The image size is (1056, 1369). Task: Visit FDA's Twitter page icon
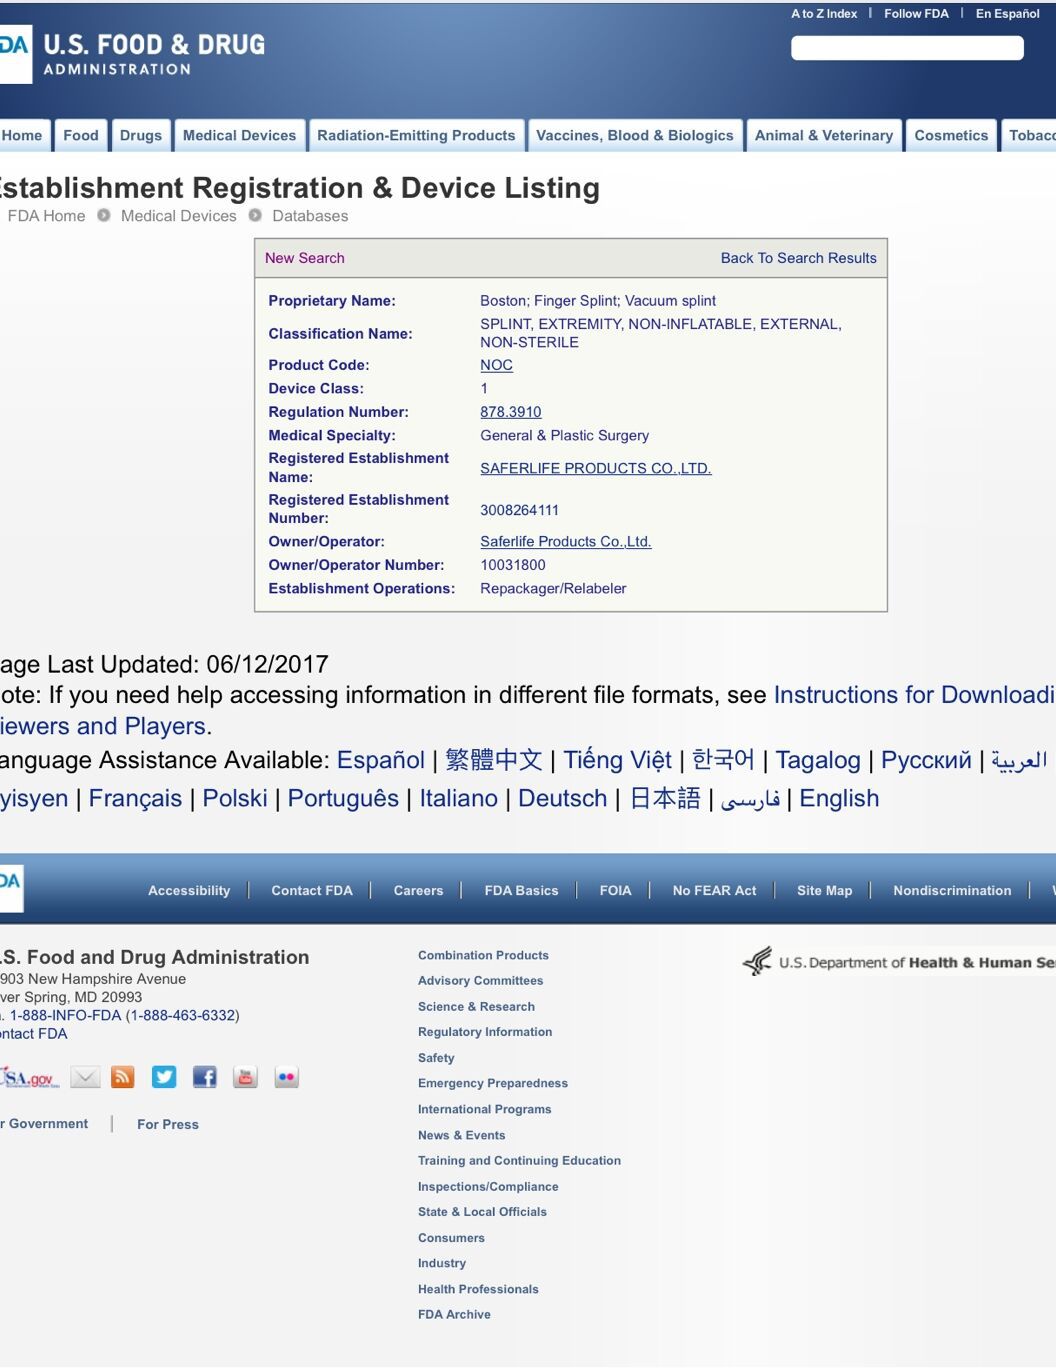[x=164, y=1077]
